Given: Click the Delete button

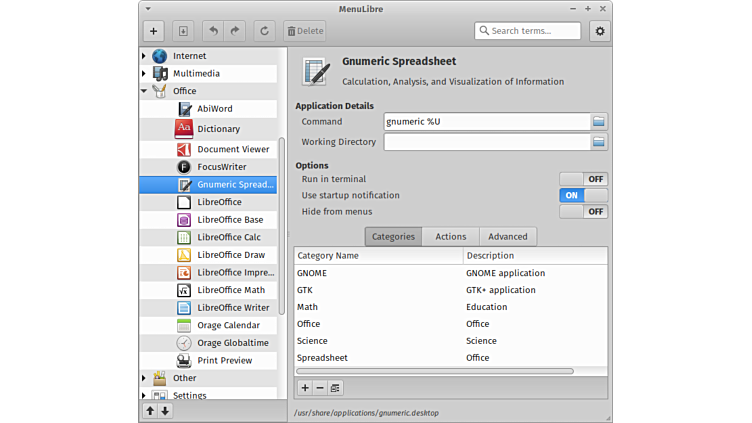Looking at the screenshot, I should tap(304, 31).
